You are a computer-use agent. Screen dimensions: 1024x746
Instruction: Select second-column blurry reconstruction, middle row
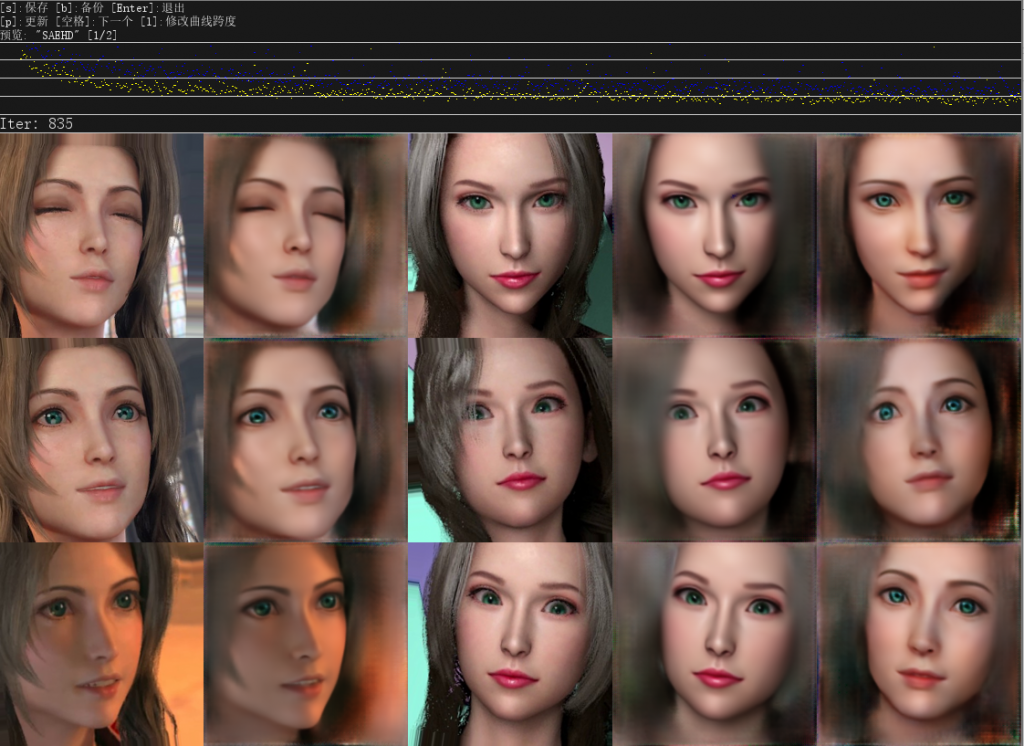tap(306, 440)
